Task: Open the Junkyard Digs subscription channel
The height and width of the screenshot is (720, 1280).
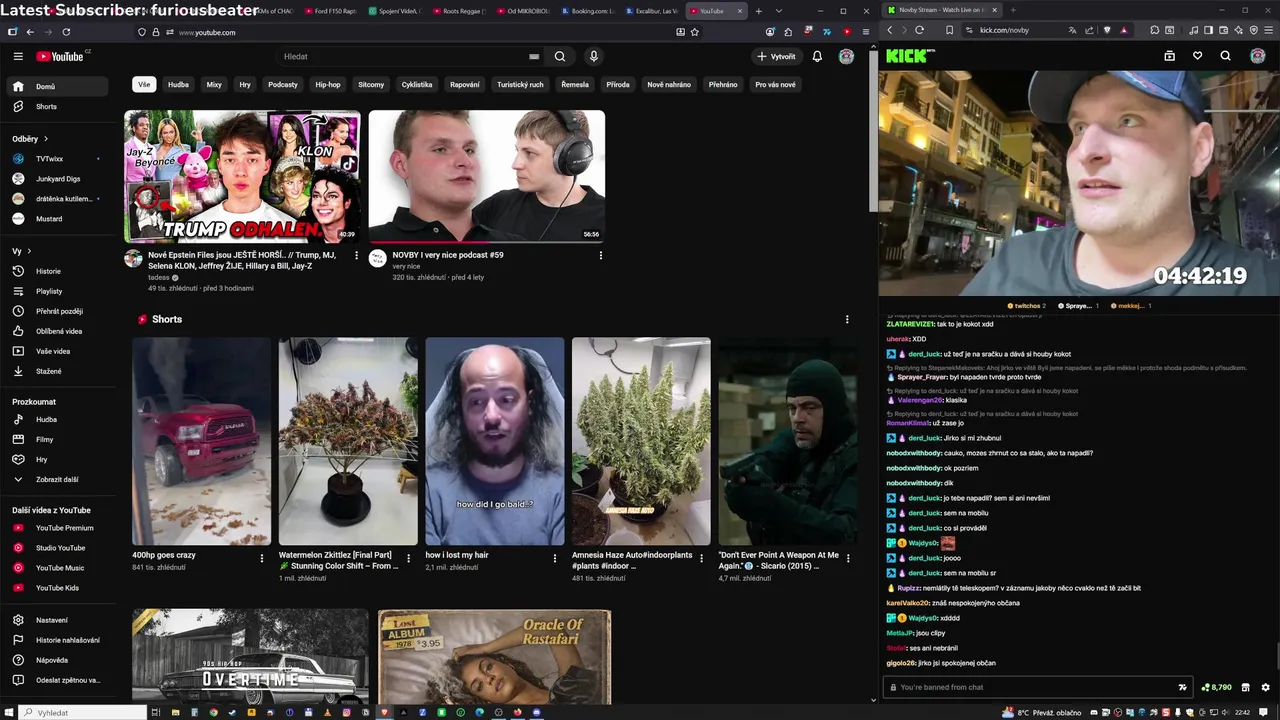Action: pos(58,179)
